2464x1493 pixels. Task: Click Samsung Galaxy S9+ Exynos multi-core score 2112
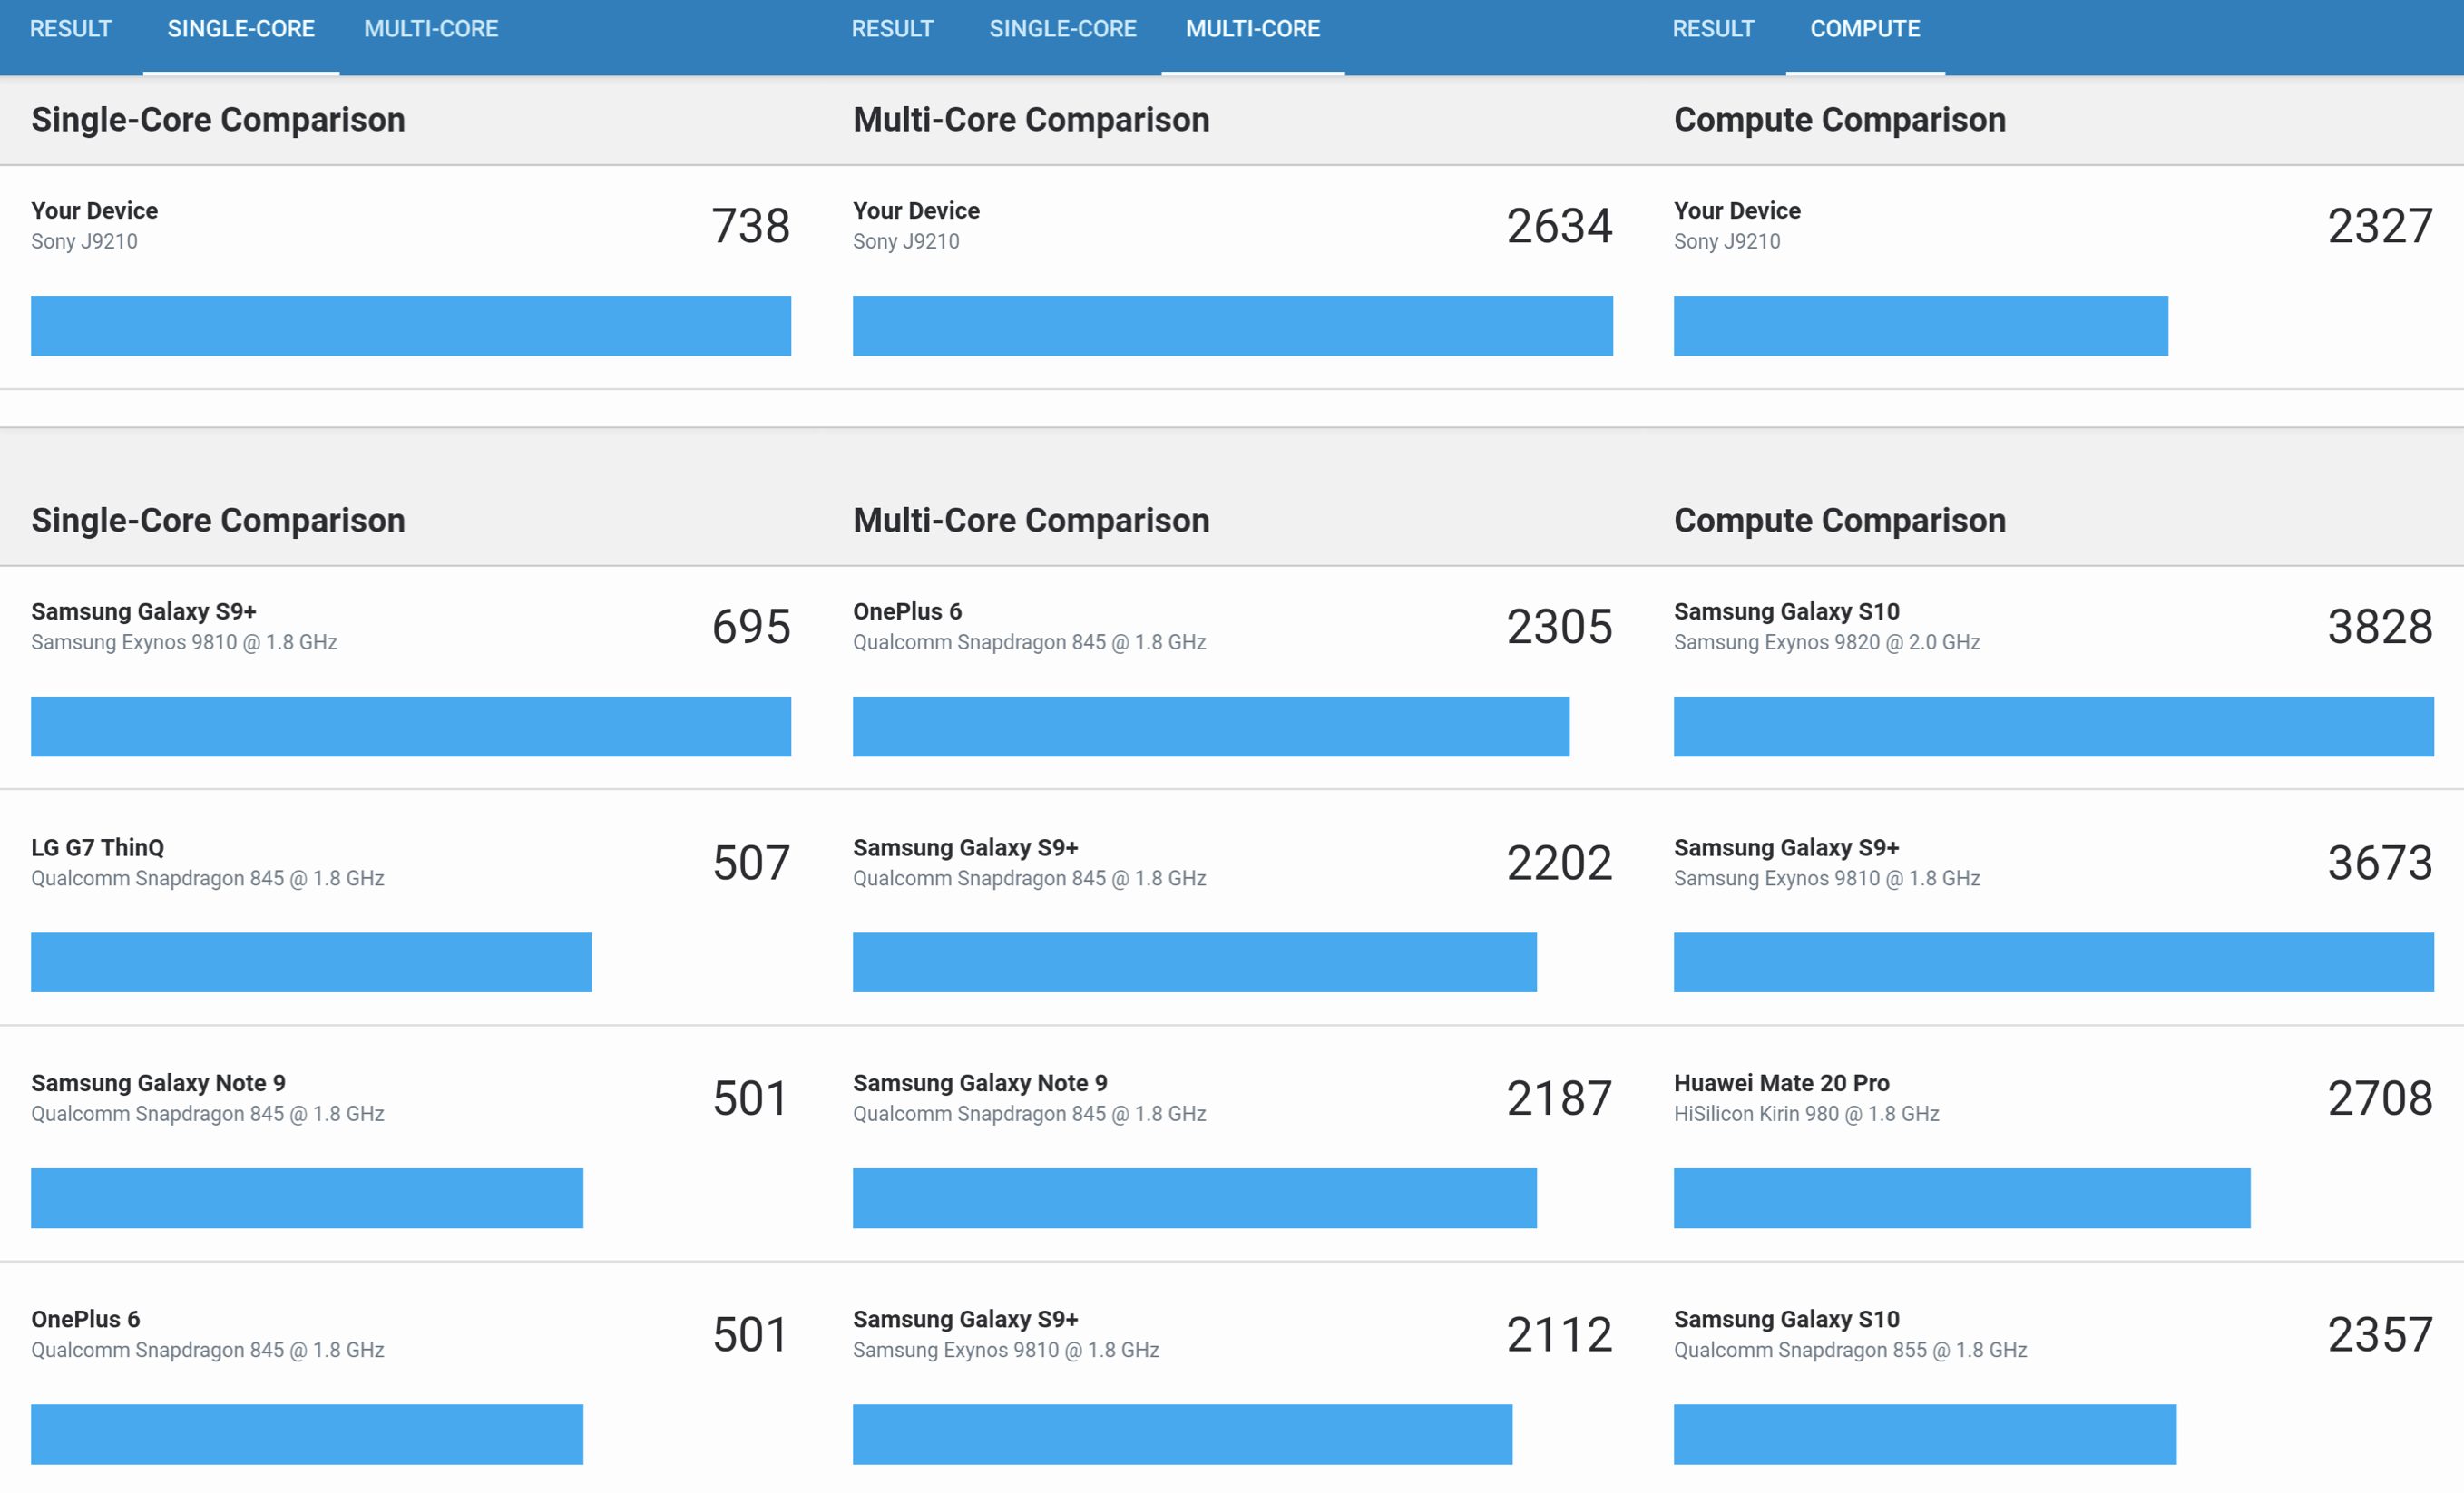1559,1335
